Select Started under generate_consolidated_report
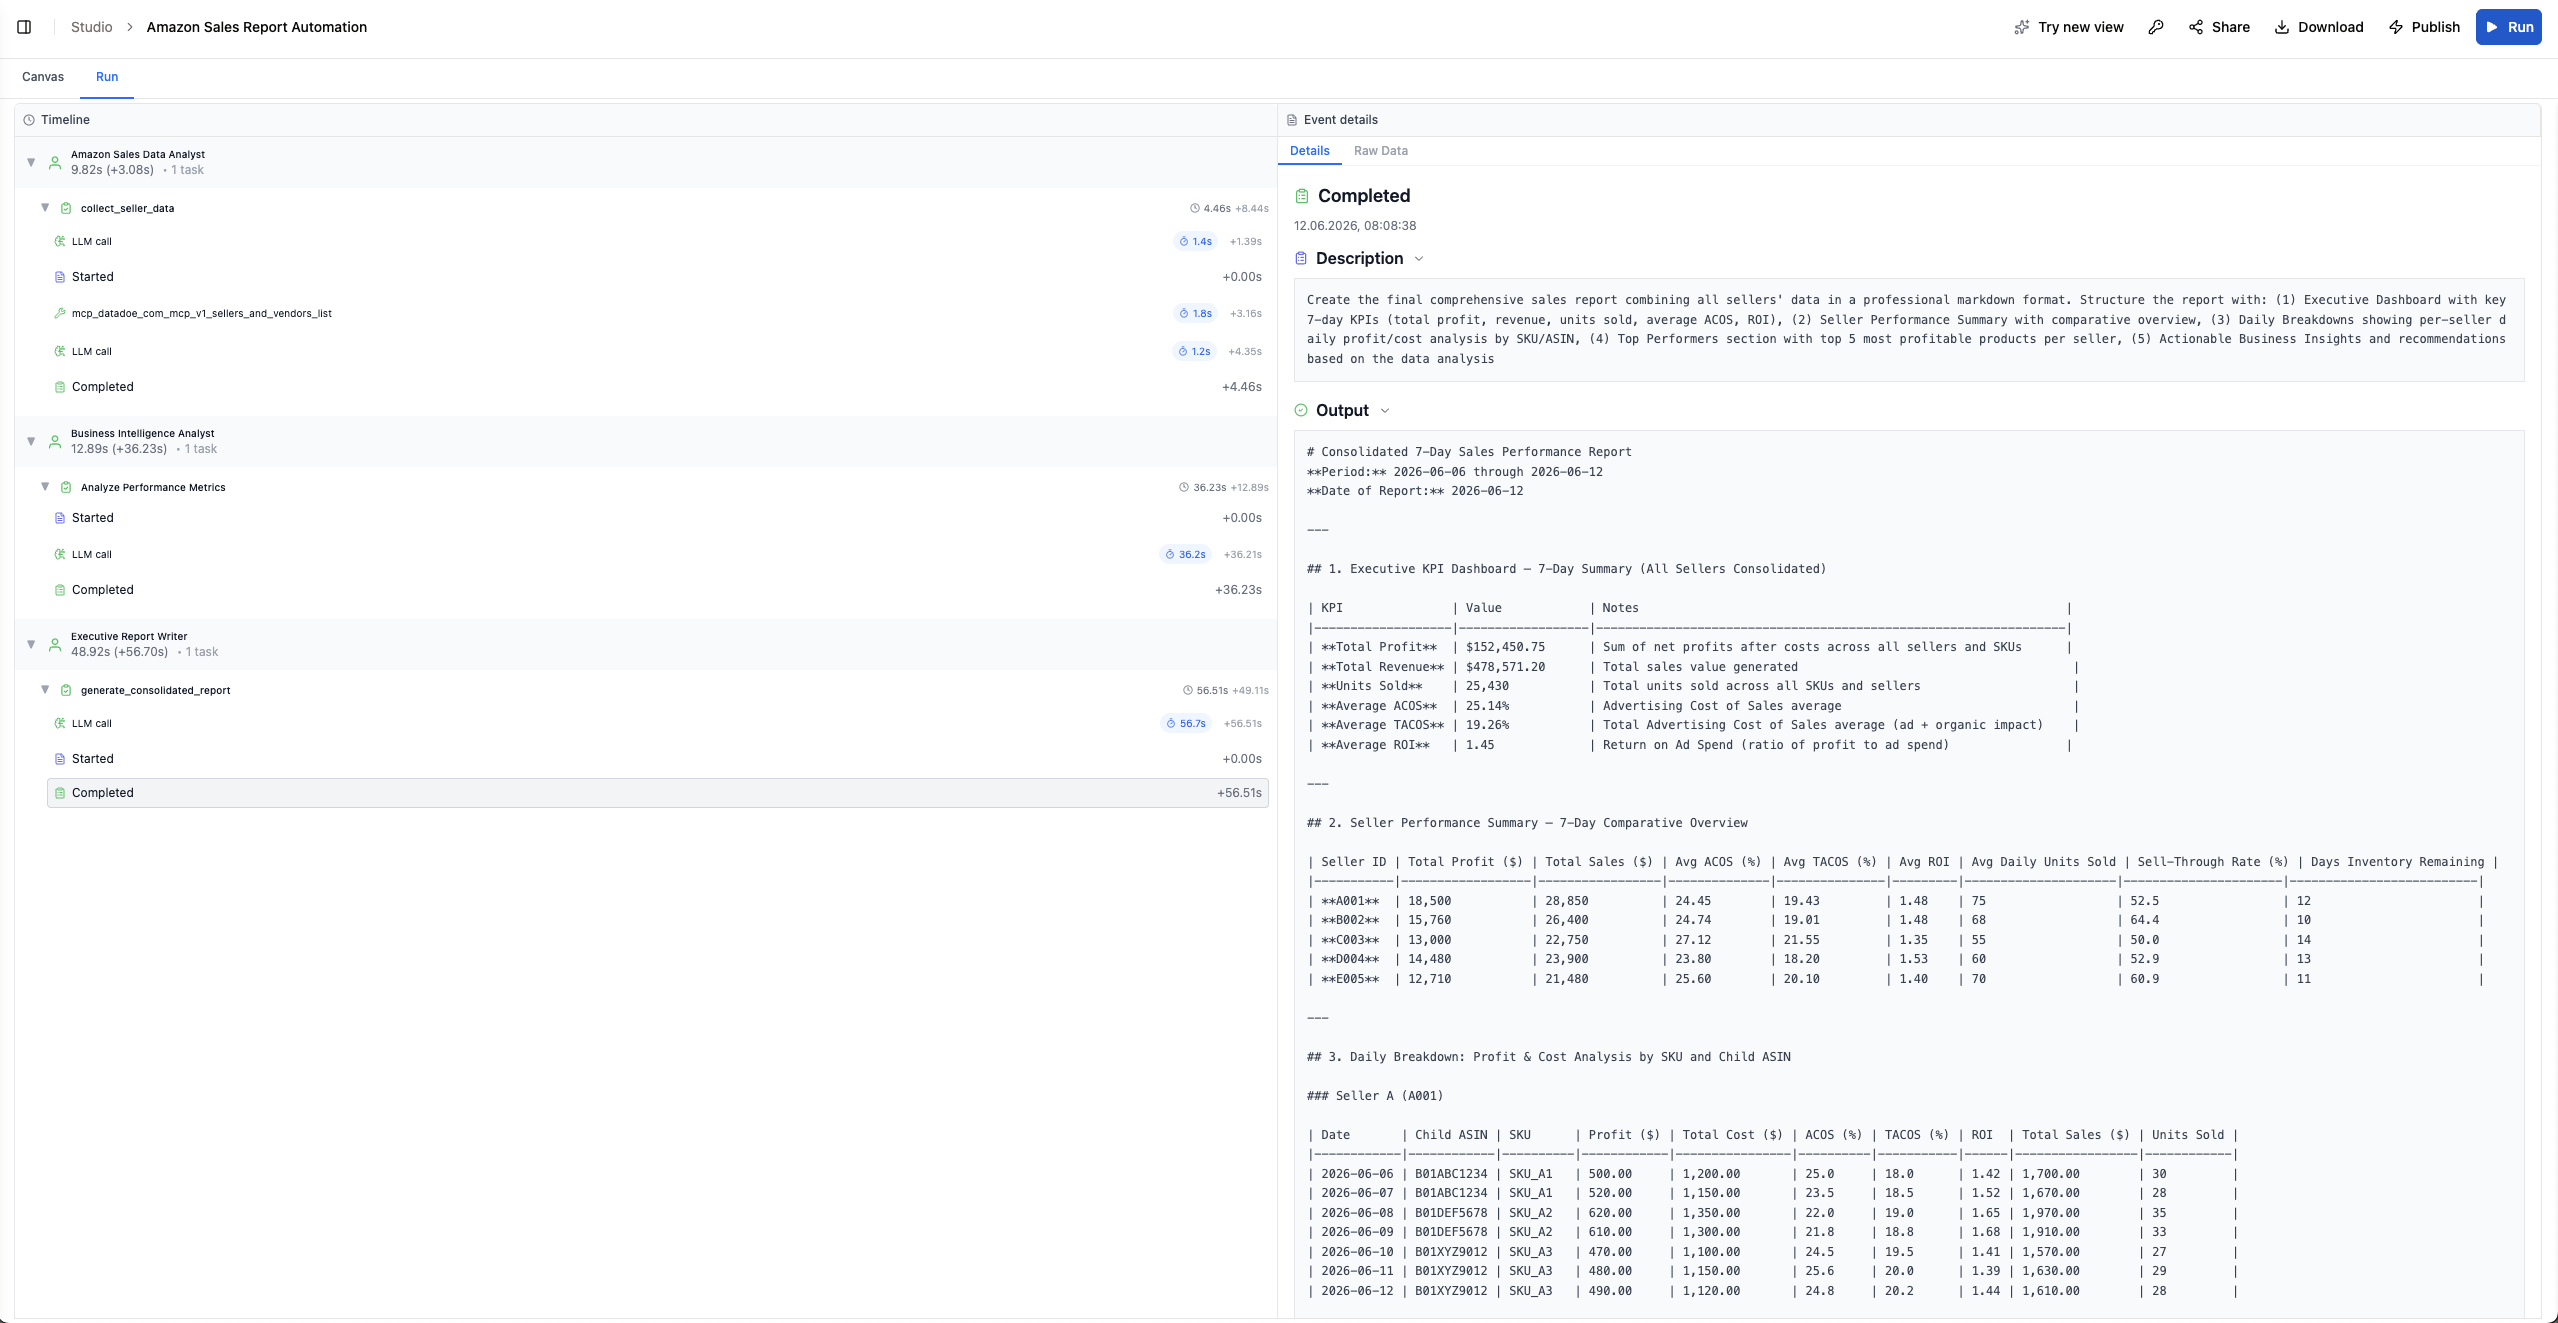This screenshot has width=2558, height=1323. [658, 759]
